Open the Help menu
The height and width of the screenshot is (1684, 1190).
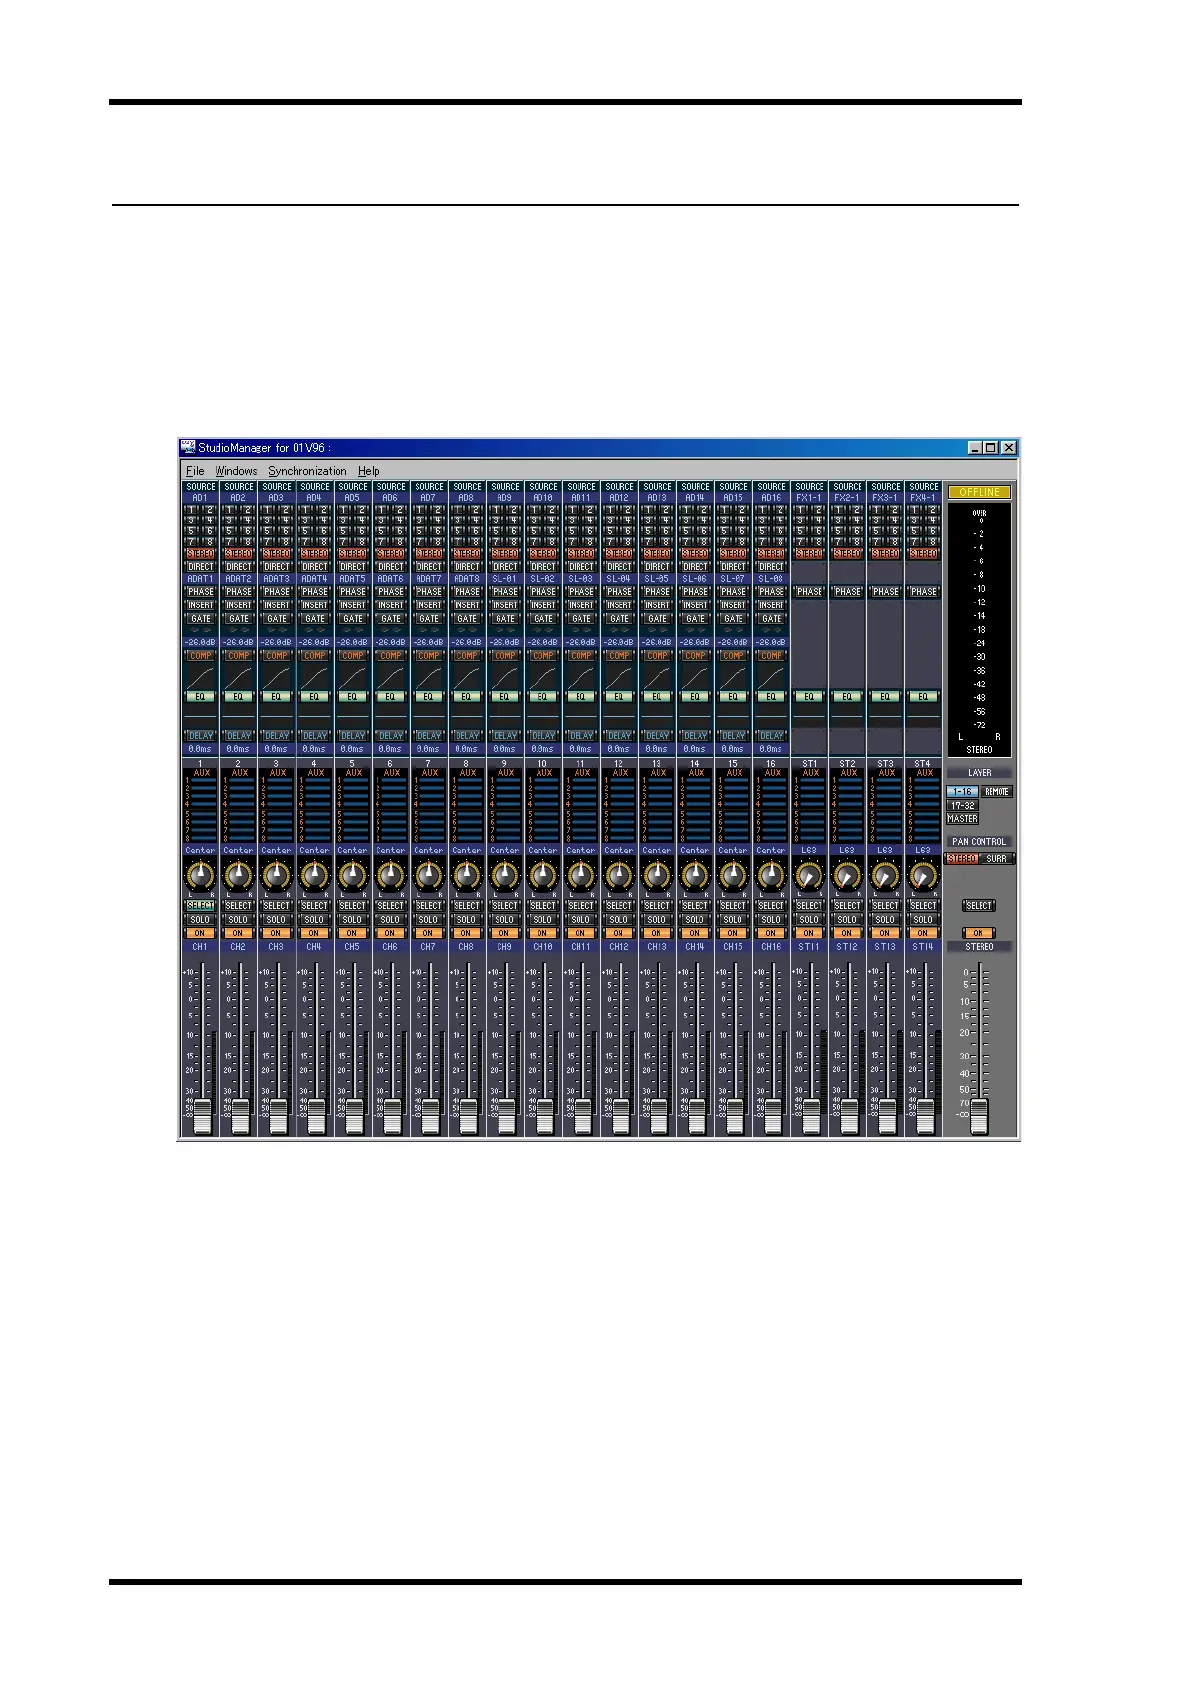369,471
